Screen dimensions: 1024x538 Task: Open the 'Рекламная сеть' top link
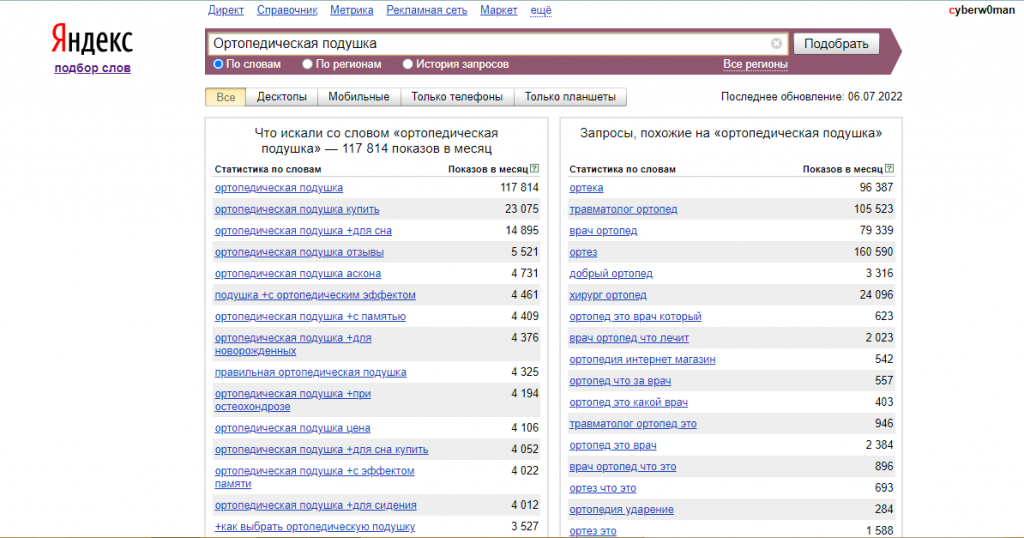pos(426,10)
